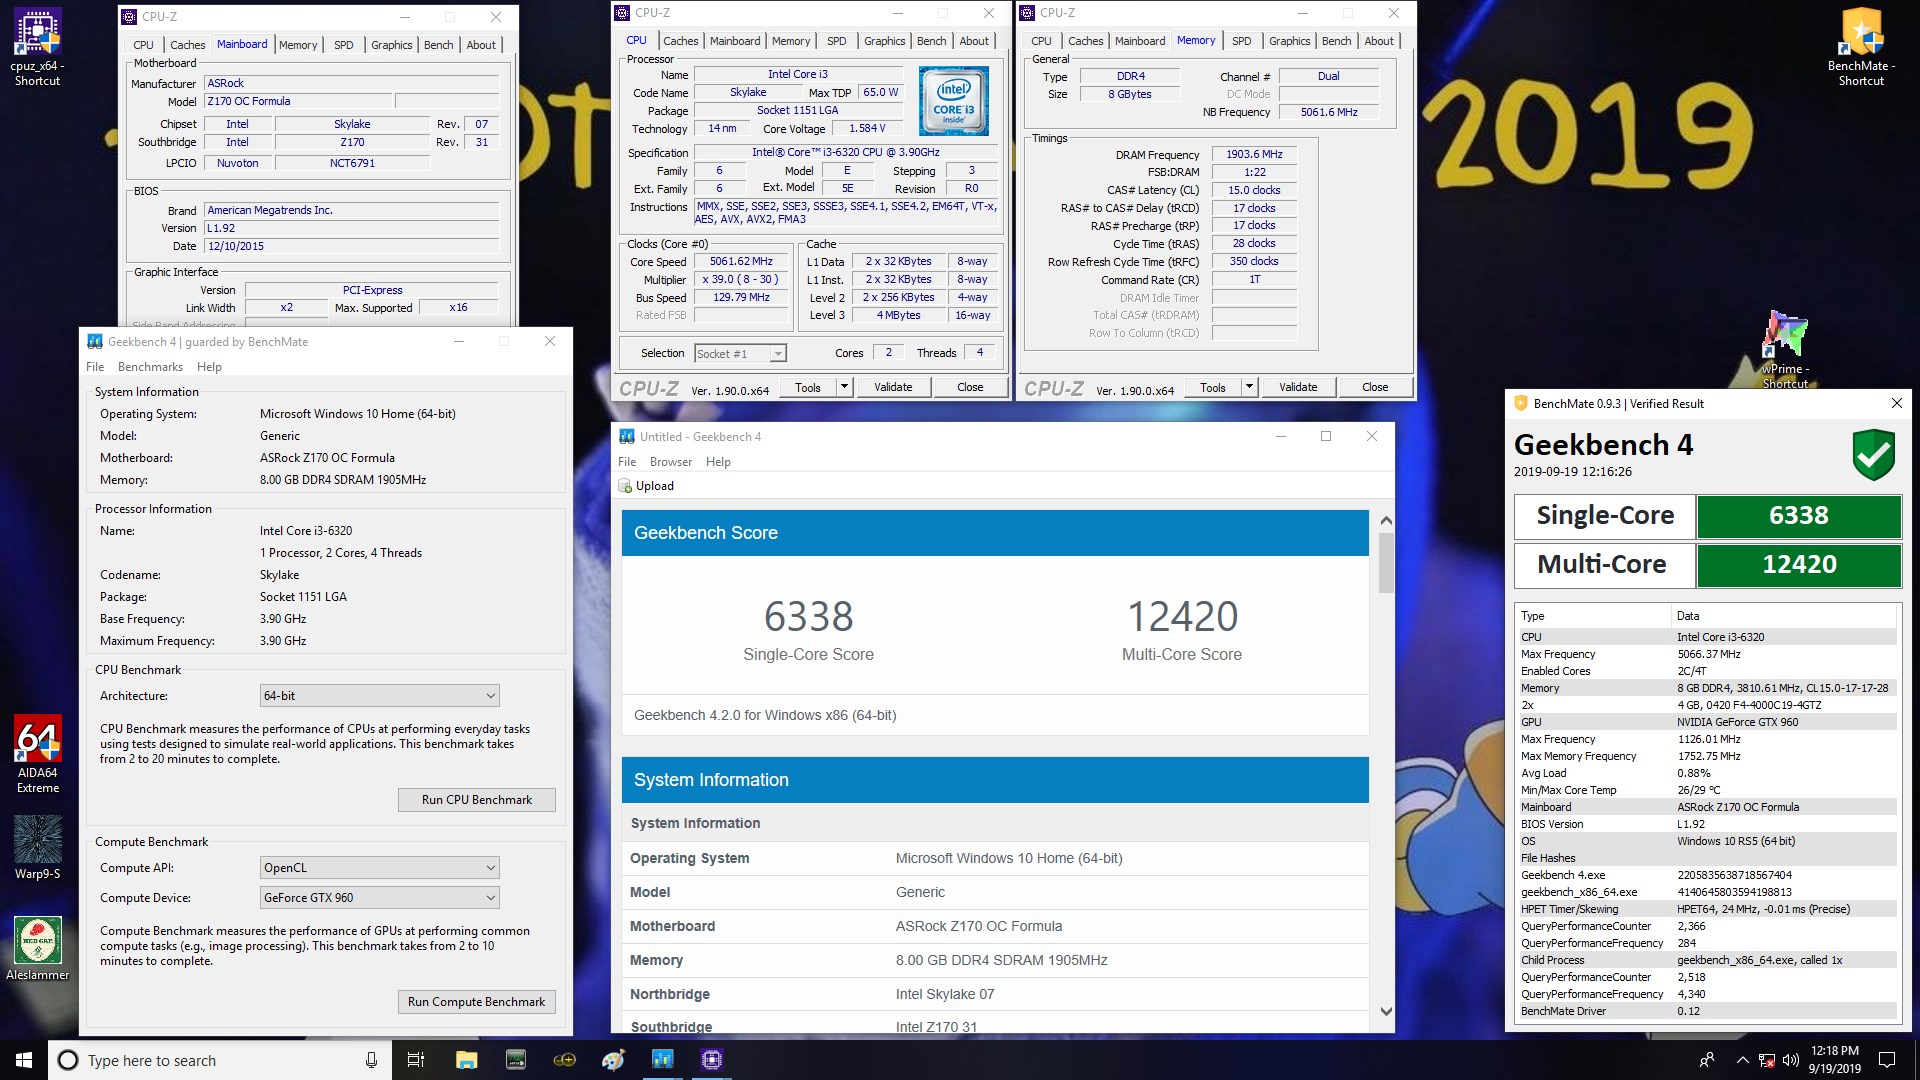Show hidden system tray icons
The image size is (1920, 1080).
coord(1742,1060)
